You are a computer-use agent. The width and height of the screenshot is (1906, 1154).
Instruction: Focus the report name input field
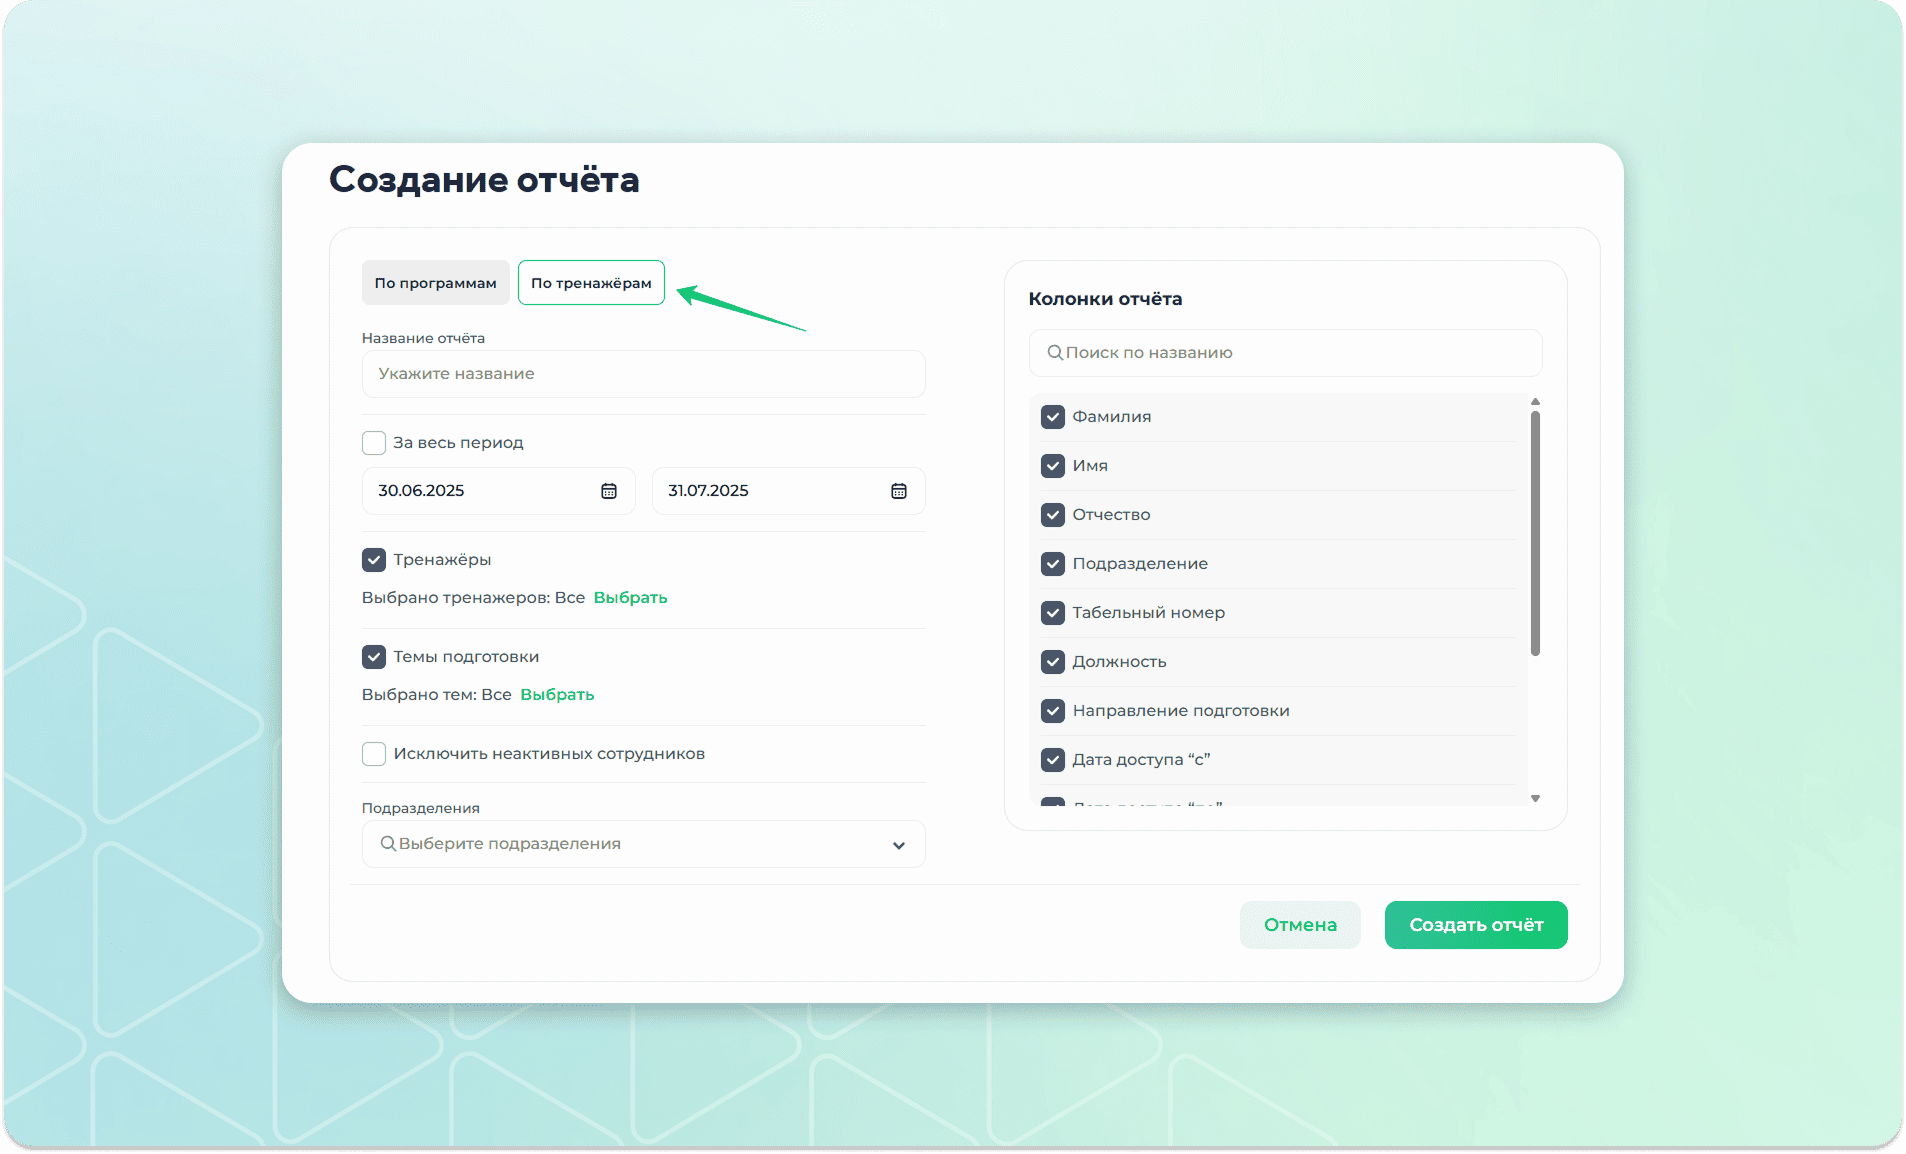pos(643,374)
